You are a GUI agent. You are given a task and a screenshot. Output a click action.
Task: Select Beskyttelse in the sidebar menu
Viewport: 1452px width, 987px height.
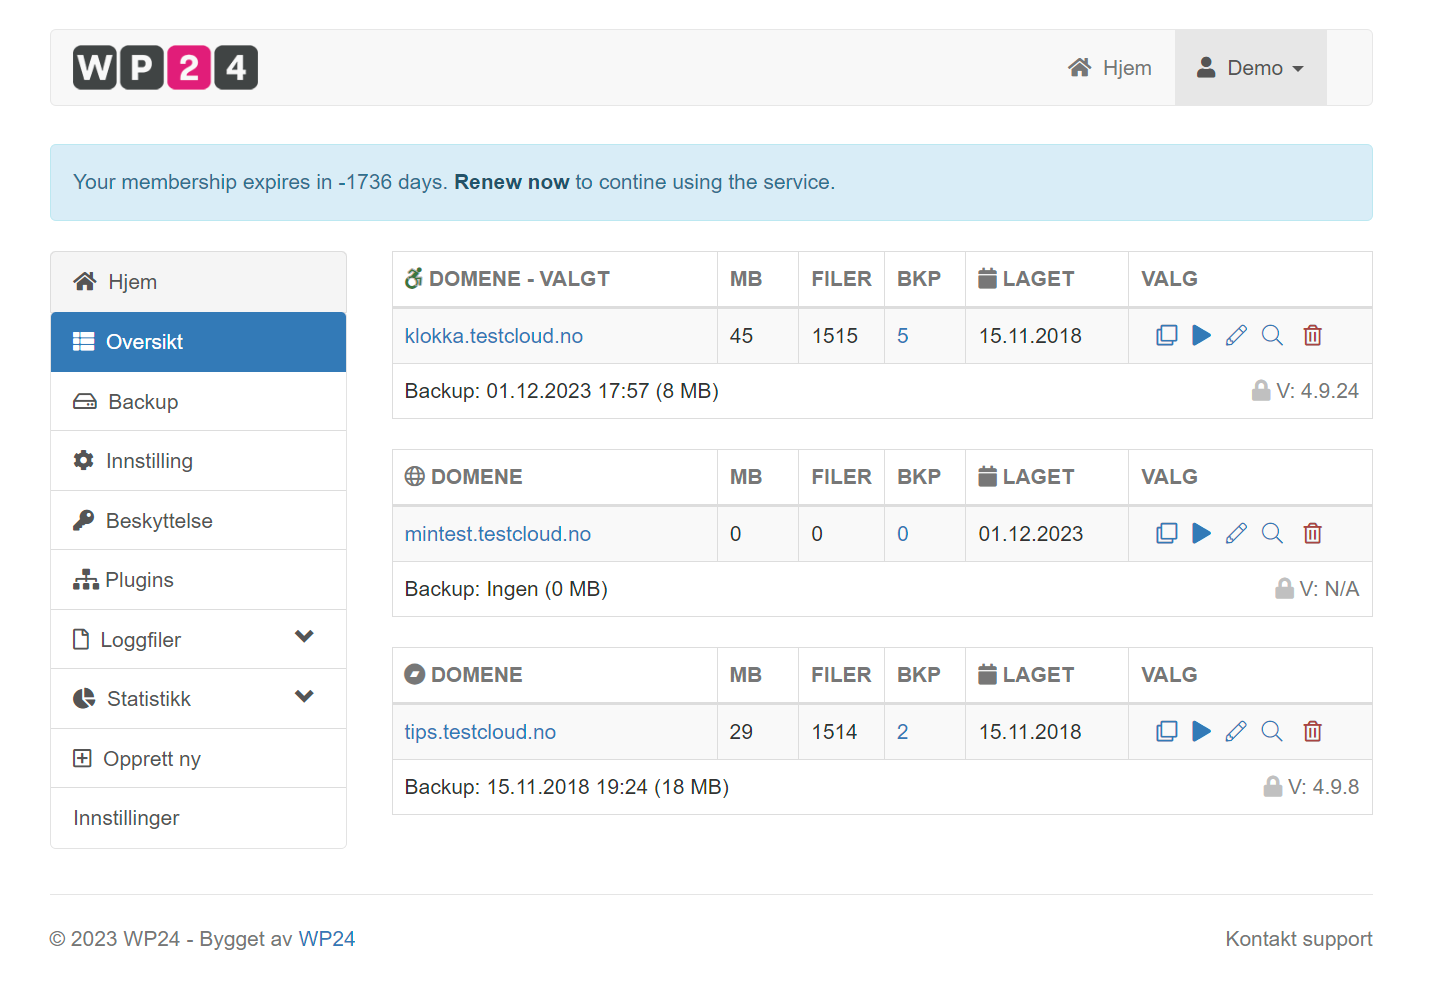159,521
